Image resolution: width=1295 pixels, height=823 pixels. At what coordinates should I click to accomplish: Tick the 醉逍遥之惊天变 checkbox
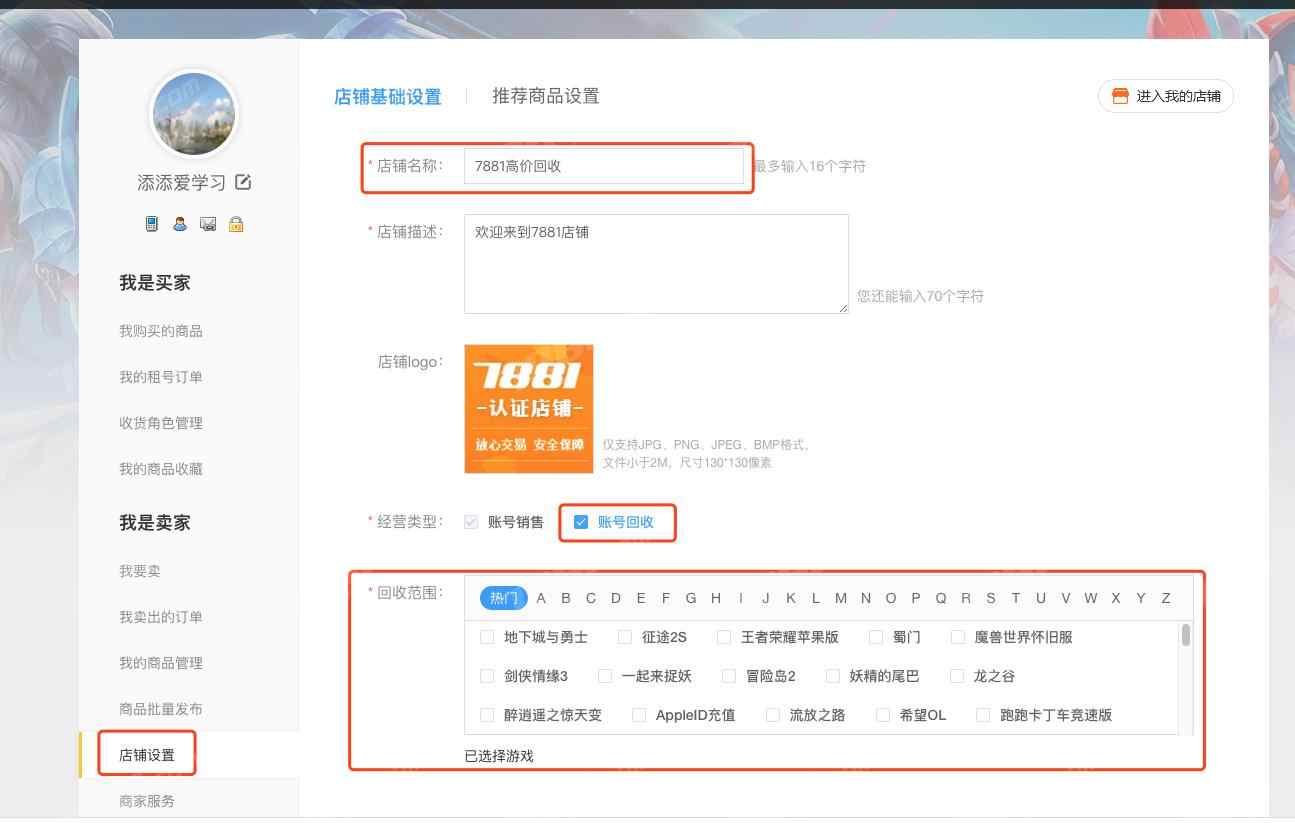487,715
